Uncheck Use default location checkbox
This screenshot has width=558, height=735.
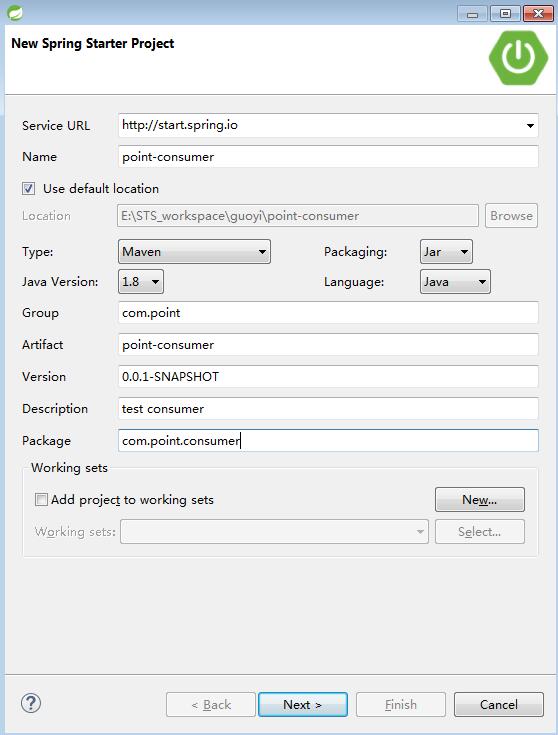[x=28, y=188]
